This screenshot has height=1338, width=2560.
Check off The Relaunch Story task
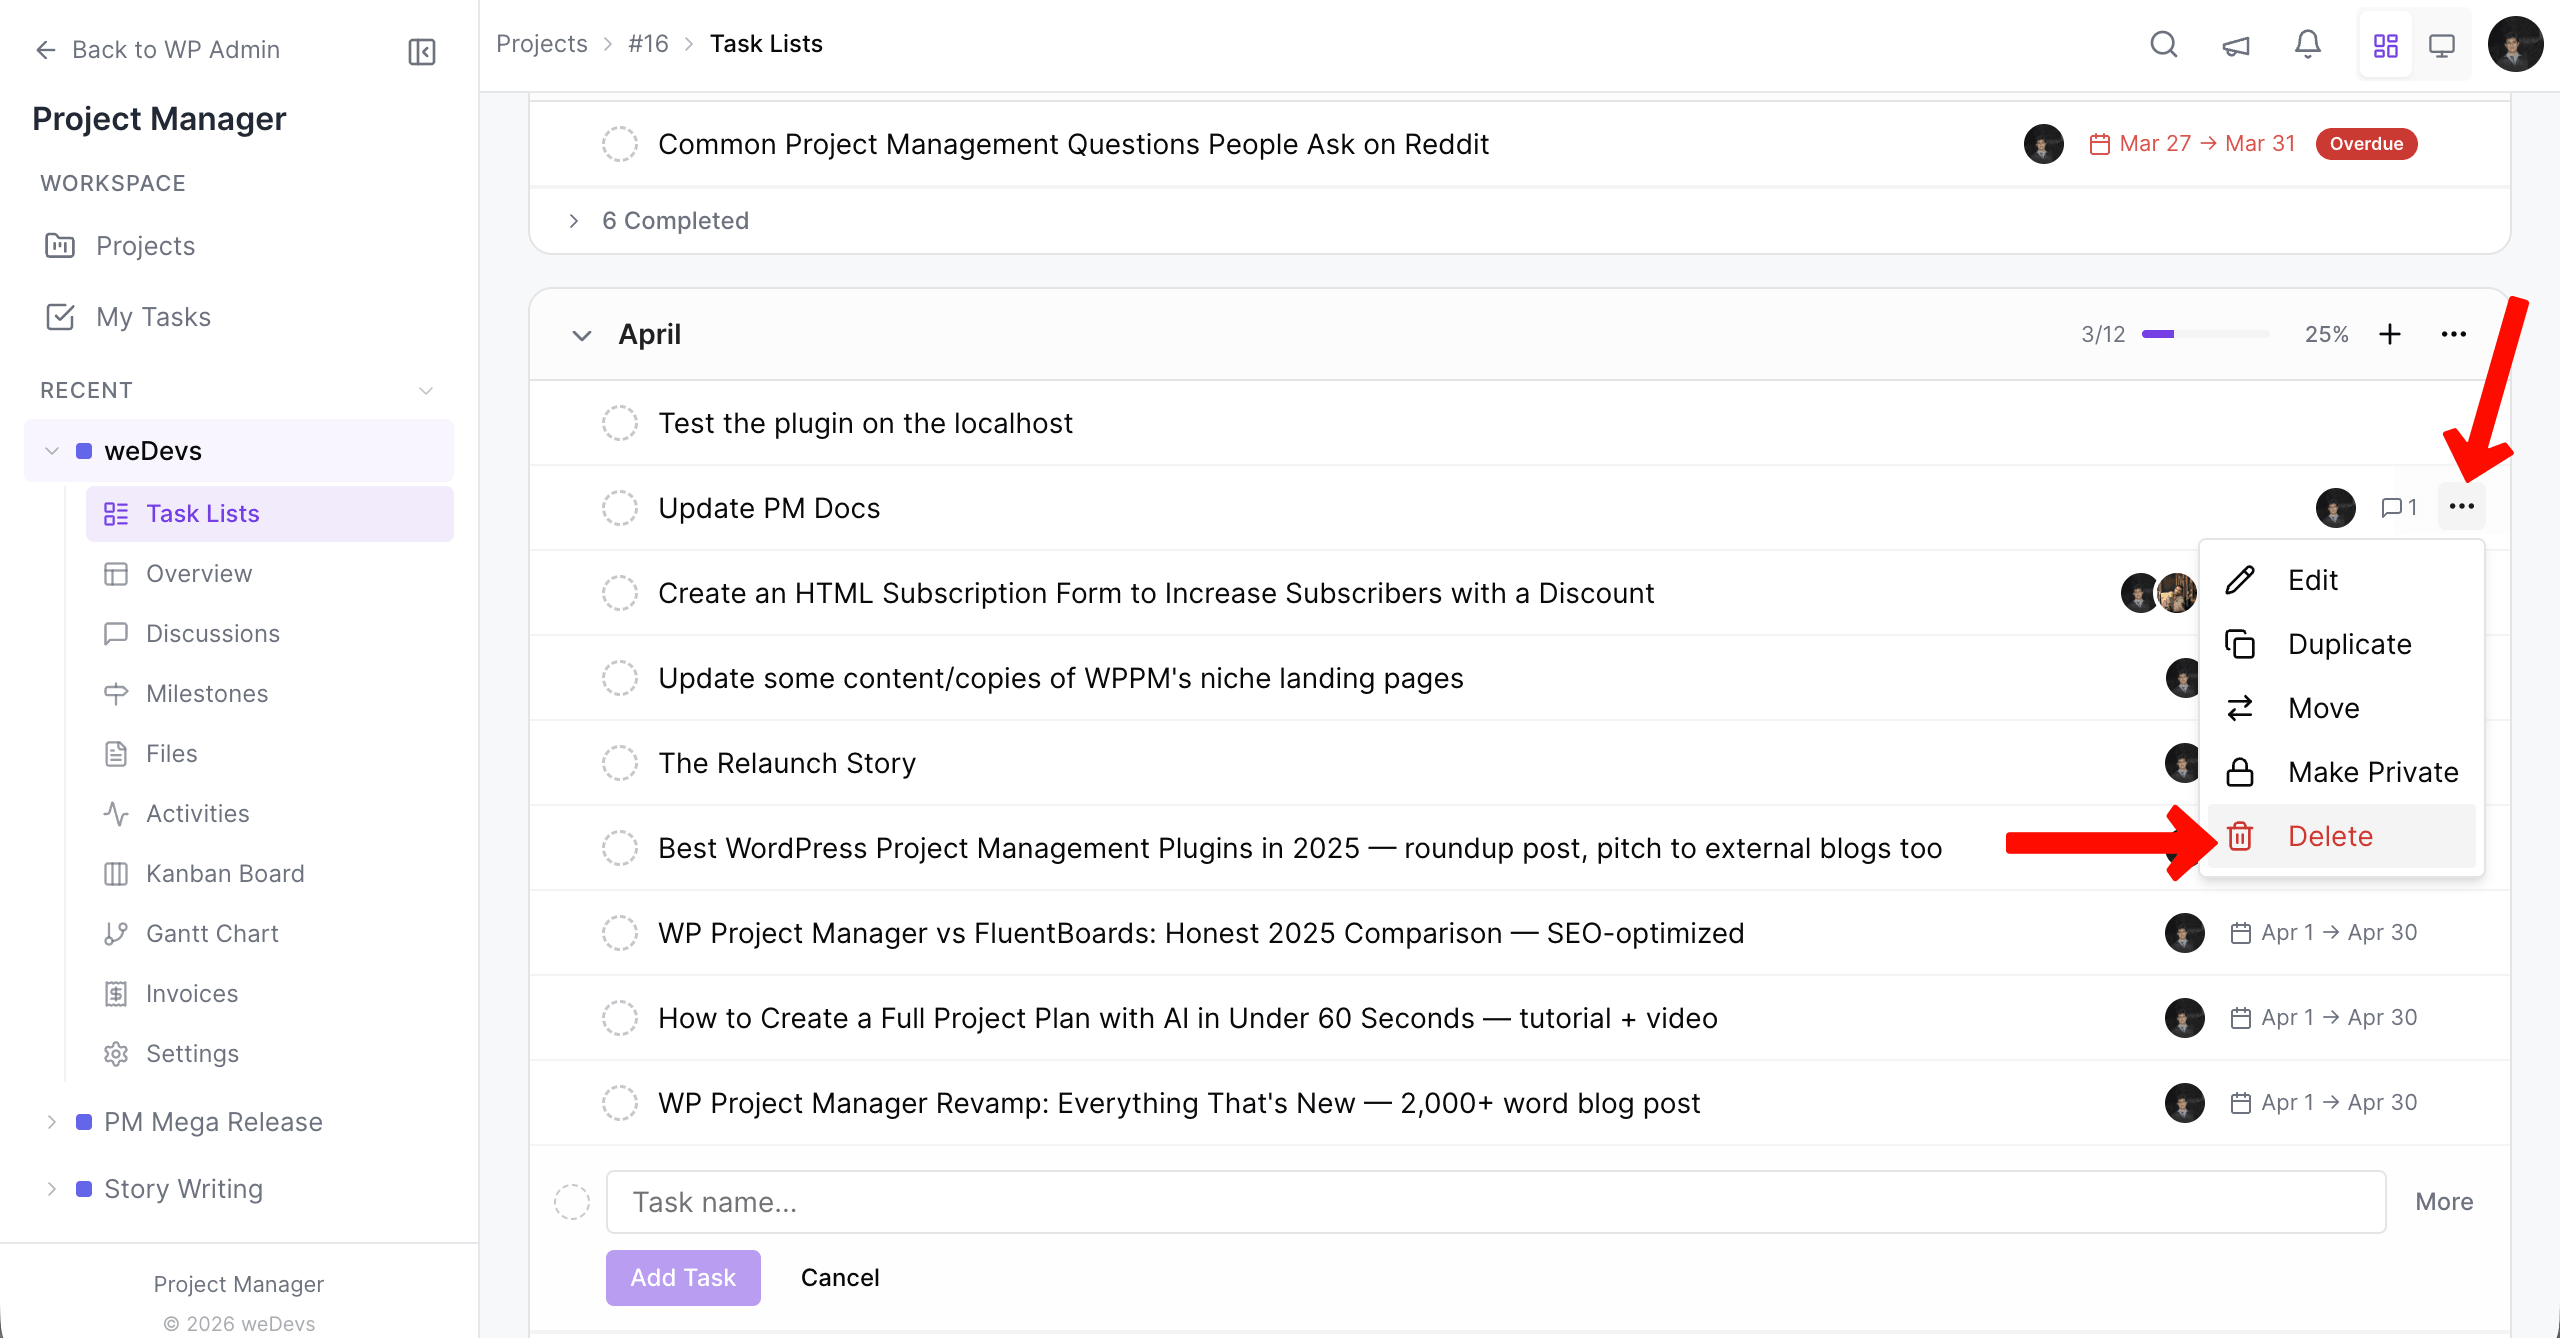click(x=620, y=762)
